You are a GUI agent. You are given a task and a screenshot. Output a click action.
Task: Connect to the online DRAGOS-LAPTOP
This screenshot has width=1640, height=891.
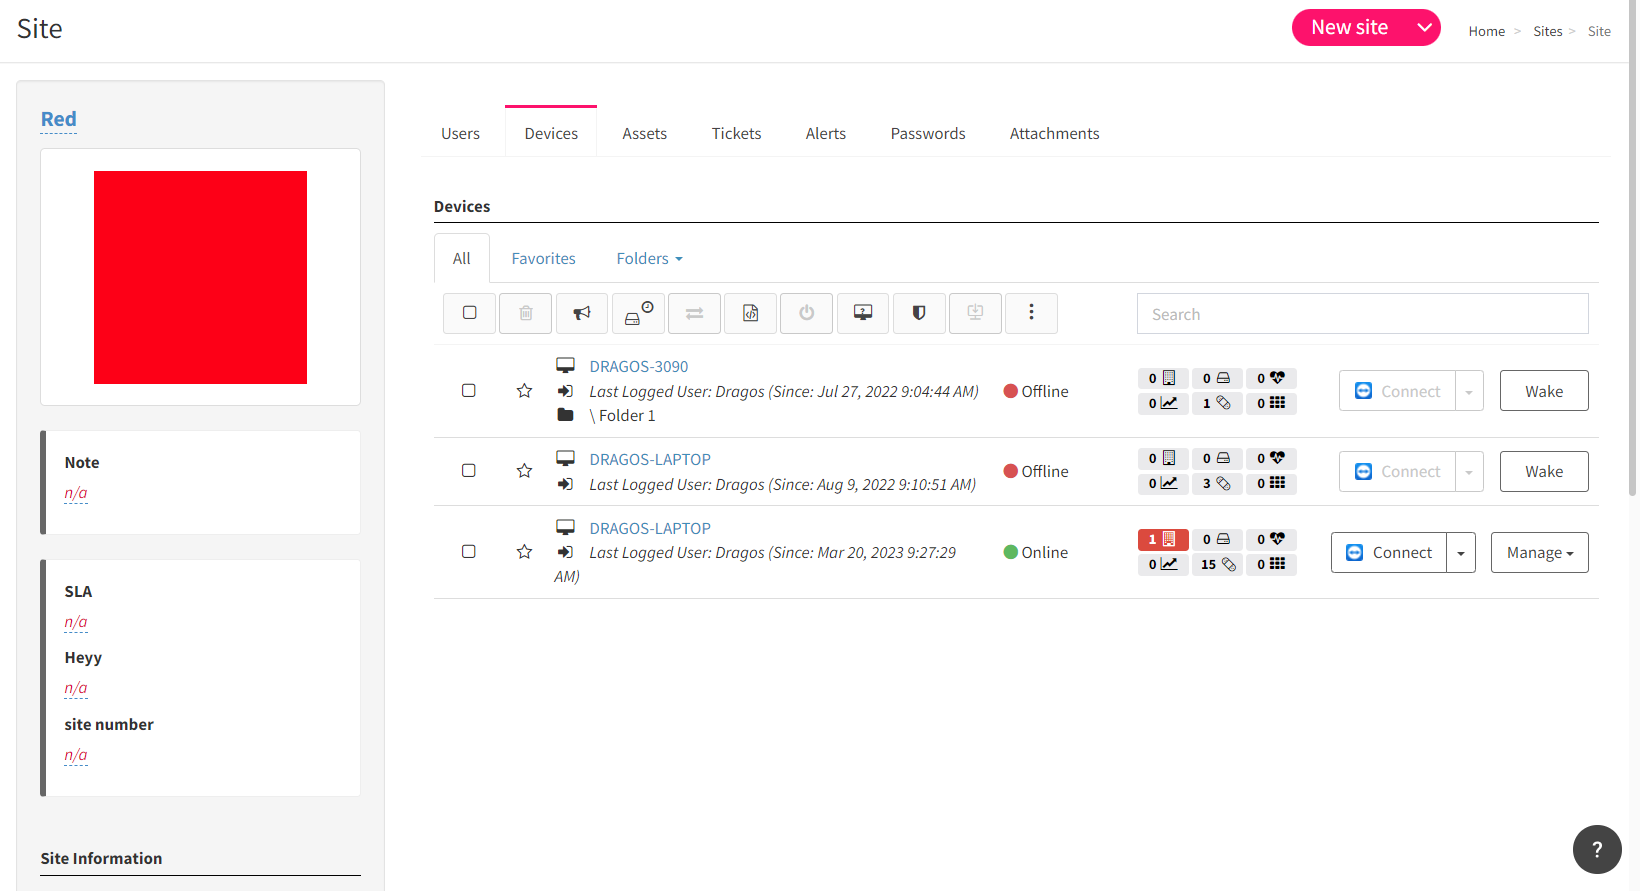coord(1389,552)
